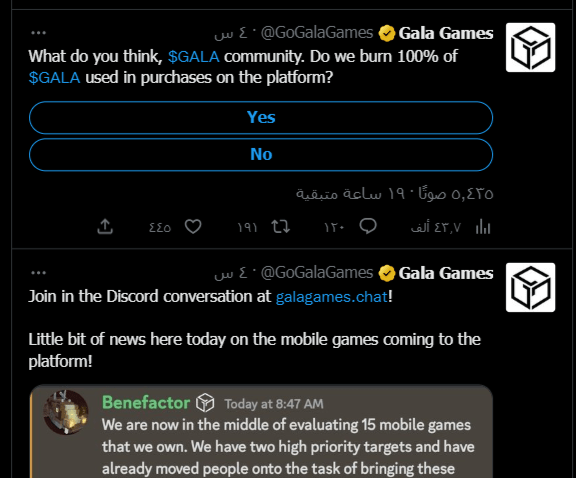Open the galagames.chat link
The image size is (576, 478).
[x=332, y=296]
